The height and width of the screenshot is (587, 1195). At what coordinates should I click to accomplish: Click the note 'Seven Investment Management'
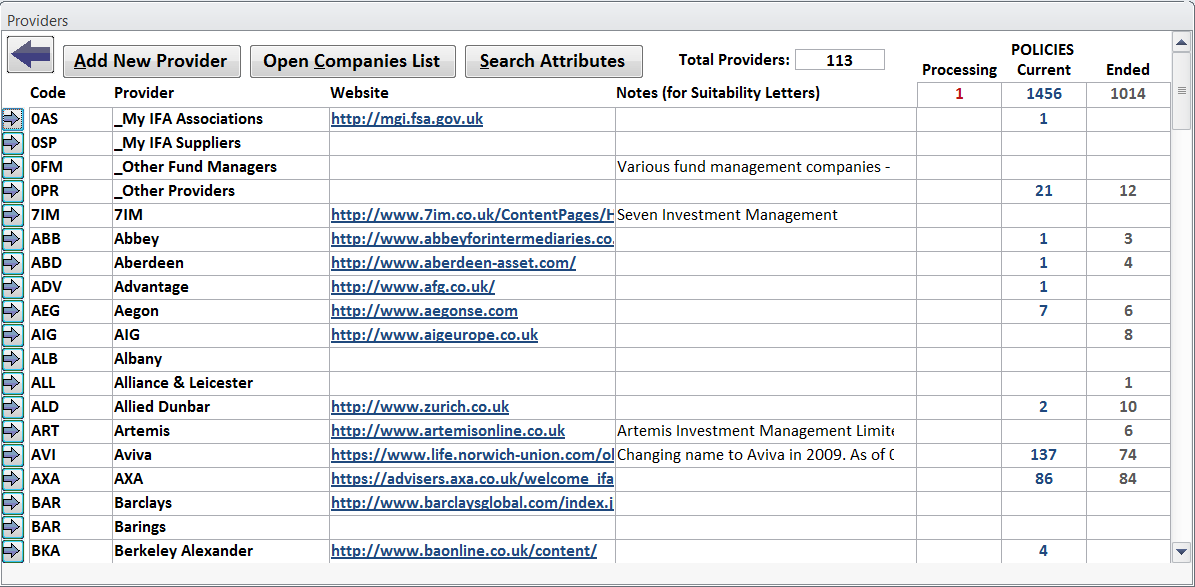pyautogui.click(x=727, y=215)
